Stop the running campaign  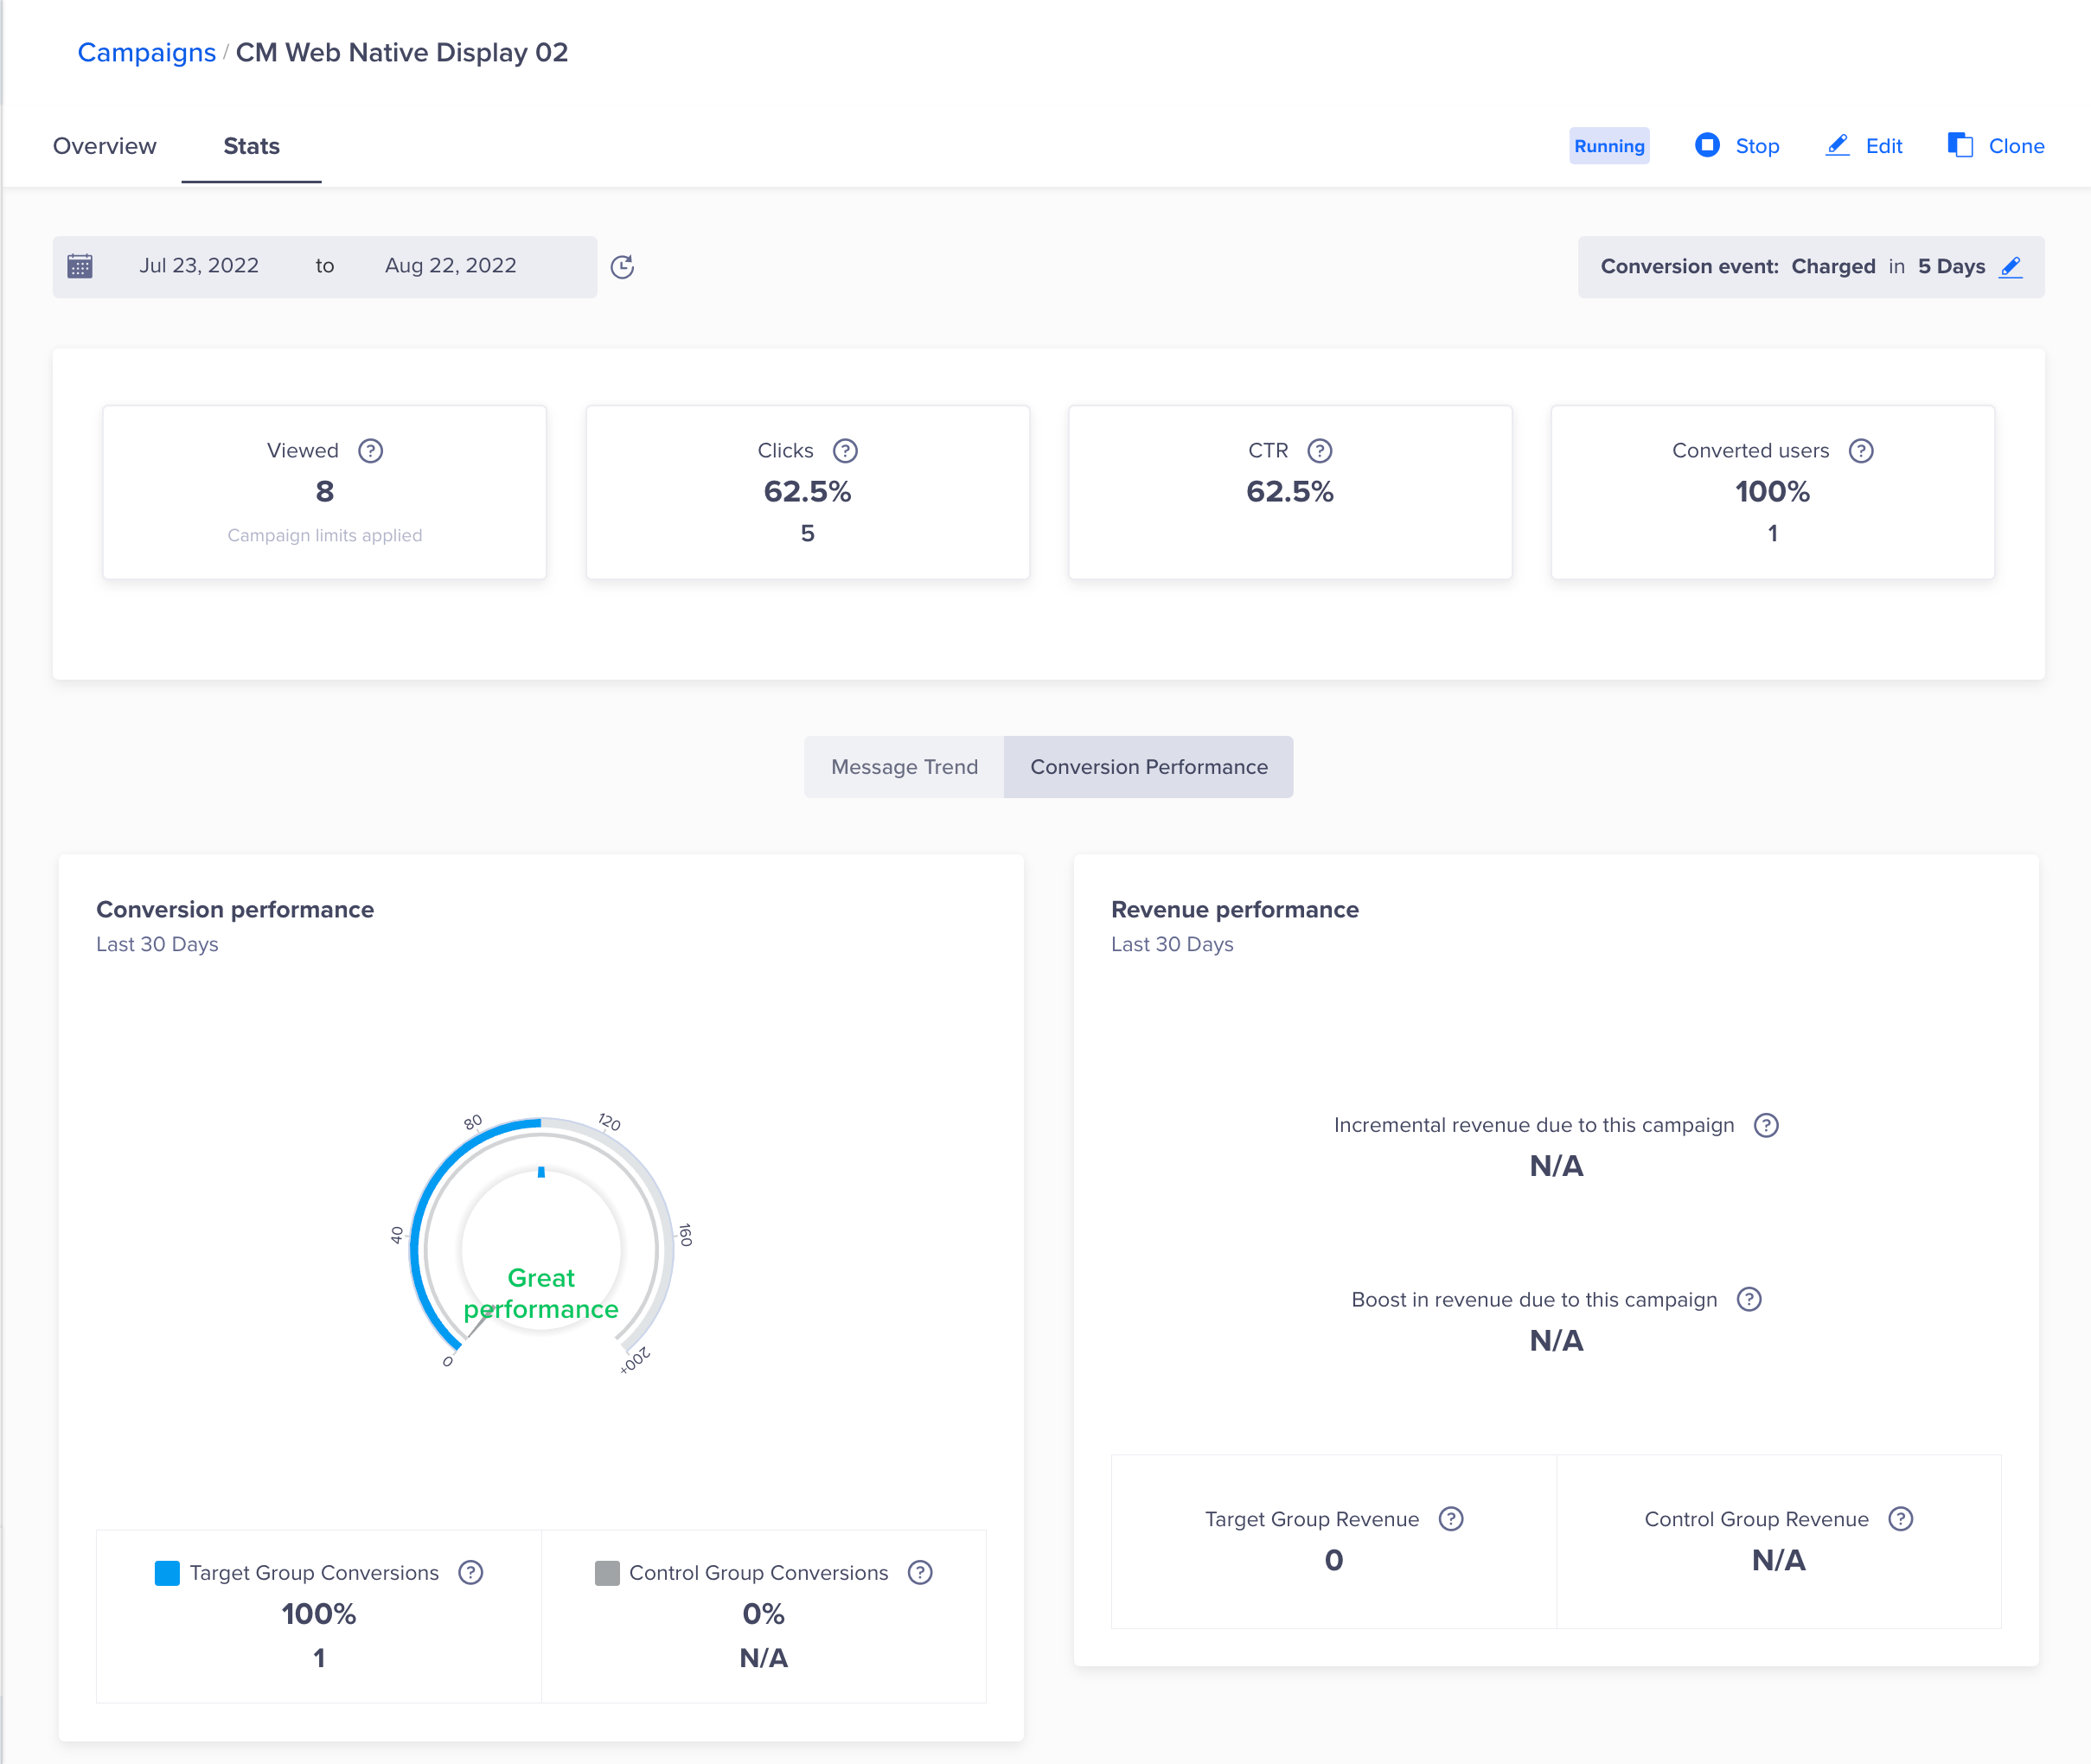[x=1738, y=146]
